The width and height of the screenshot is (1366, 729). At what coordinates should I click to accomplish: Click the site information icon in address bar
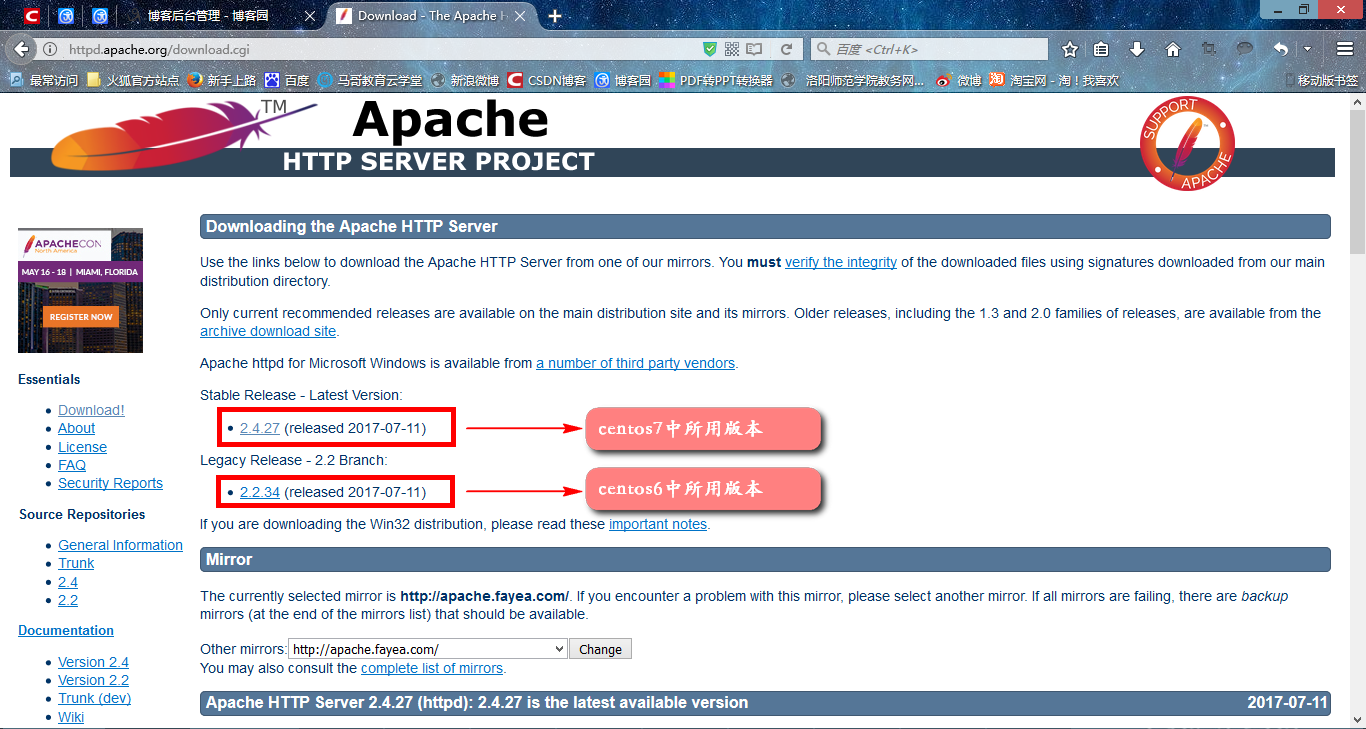click(x=50, y=49)
